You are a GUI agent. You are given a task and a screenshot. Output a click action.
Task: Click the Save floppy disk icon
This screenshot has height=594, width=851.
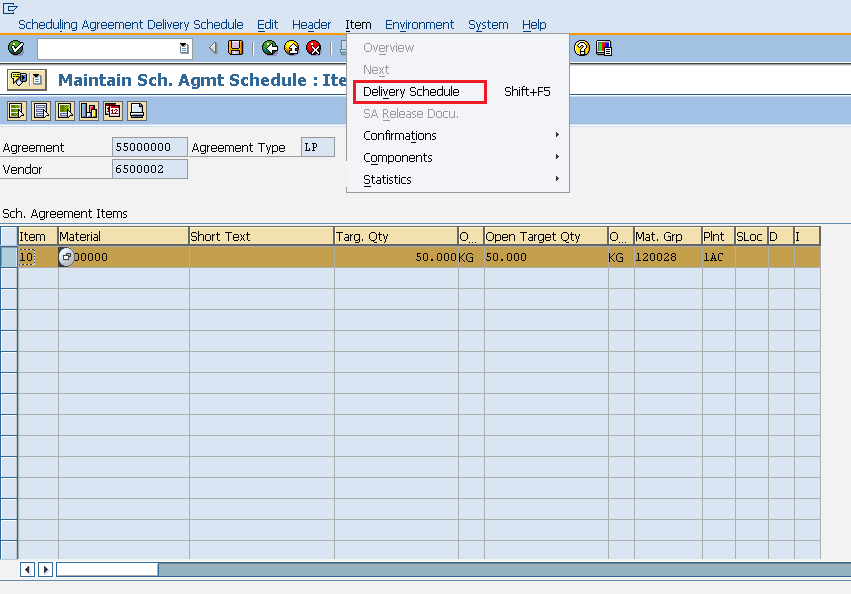click(236, 48)
